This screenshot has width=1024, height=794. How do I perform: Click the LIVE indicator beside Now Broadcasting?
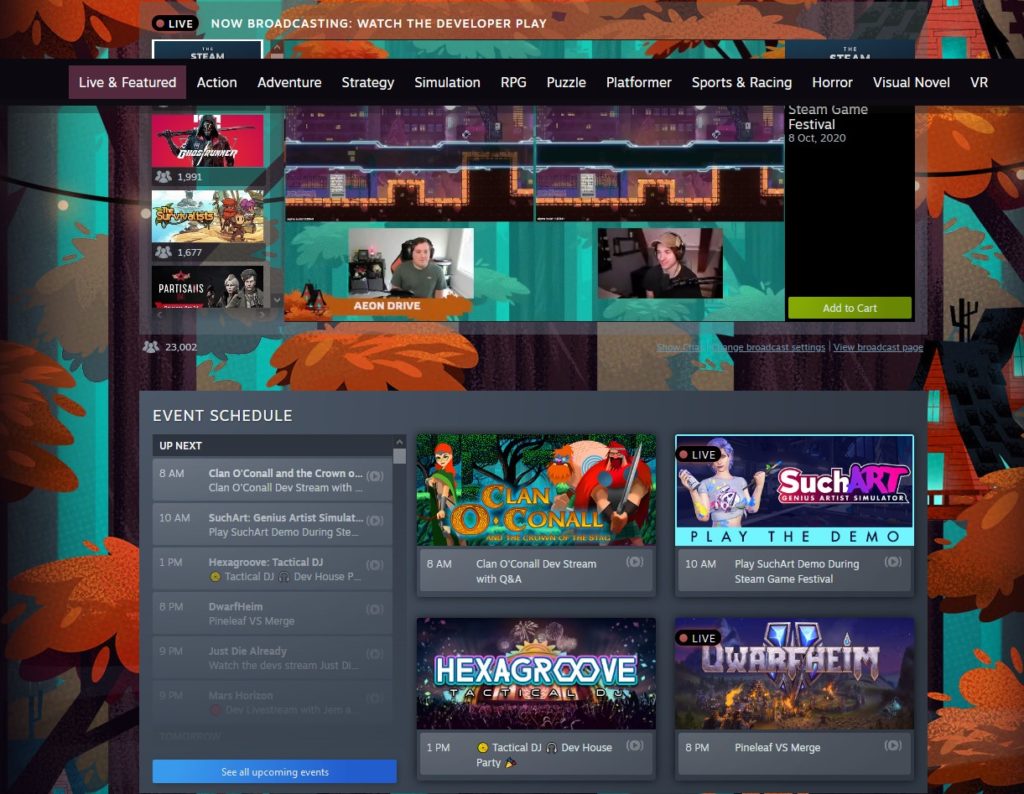[175, 24]
